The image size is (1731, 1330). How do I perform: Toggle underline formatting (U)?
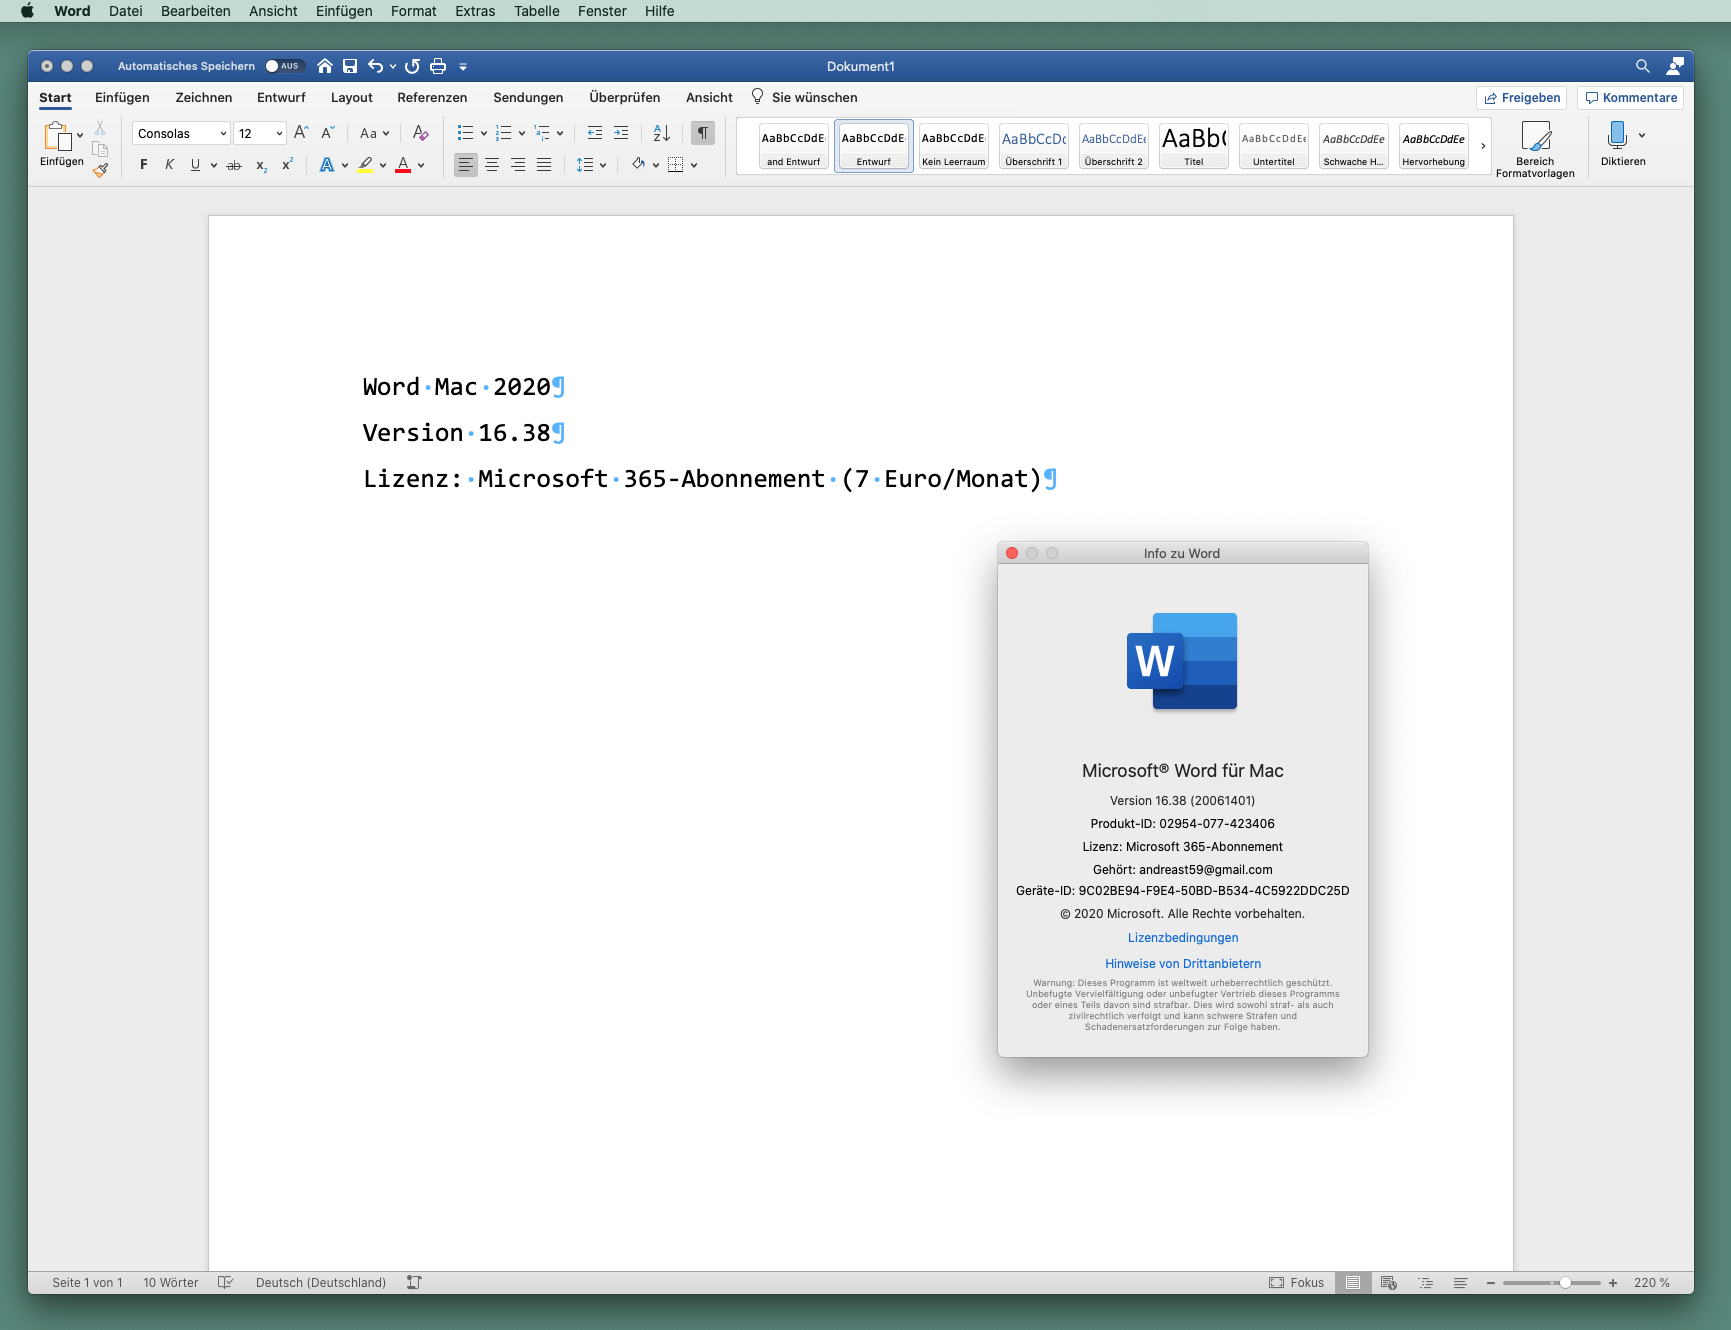(195, 165)
